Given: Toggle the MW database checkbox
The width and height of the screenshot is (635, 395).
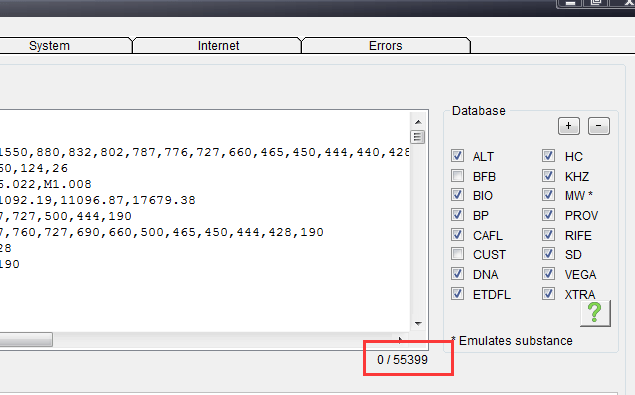Looking at the screenshot, I should pyautogui.click(x=548, y=195).
